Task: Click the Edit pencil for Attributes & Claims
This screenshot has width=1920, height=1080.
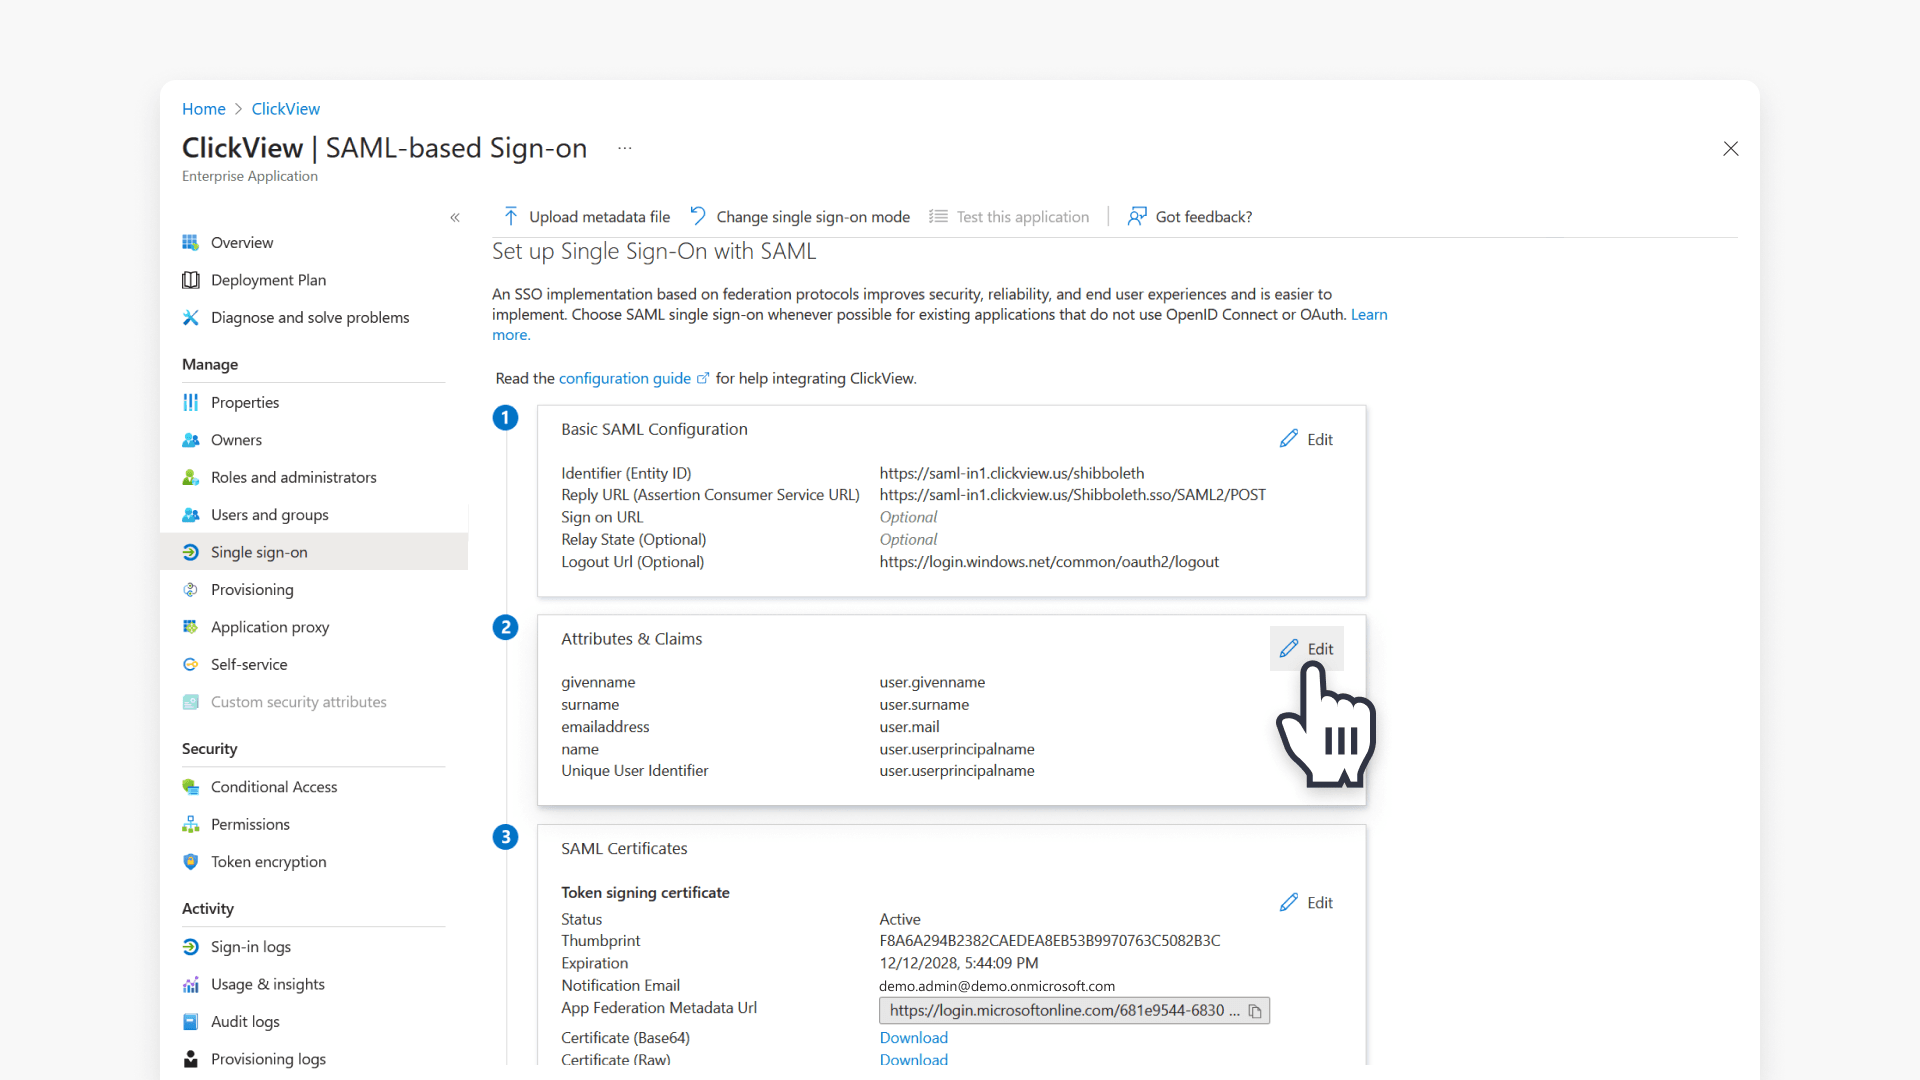Action: (1306, 648)
